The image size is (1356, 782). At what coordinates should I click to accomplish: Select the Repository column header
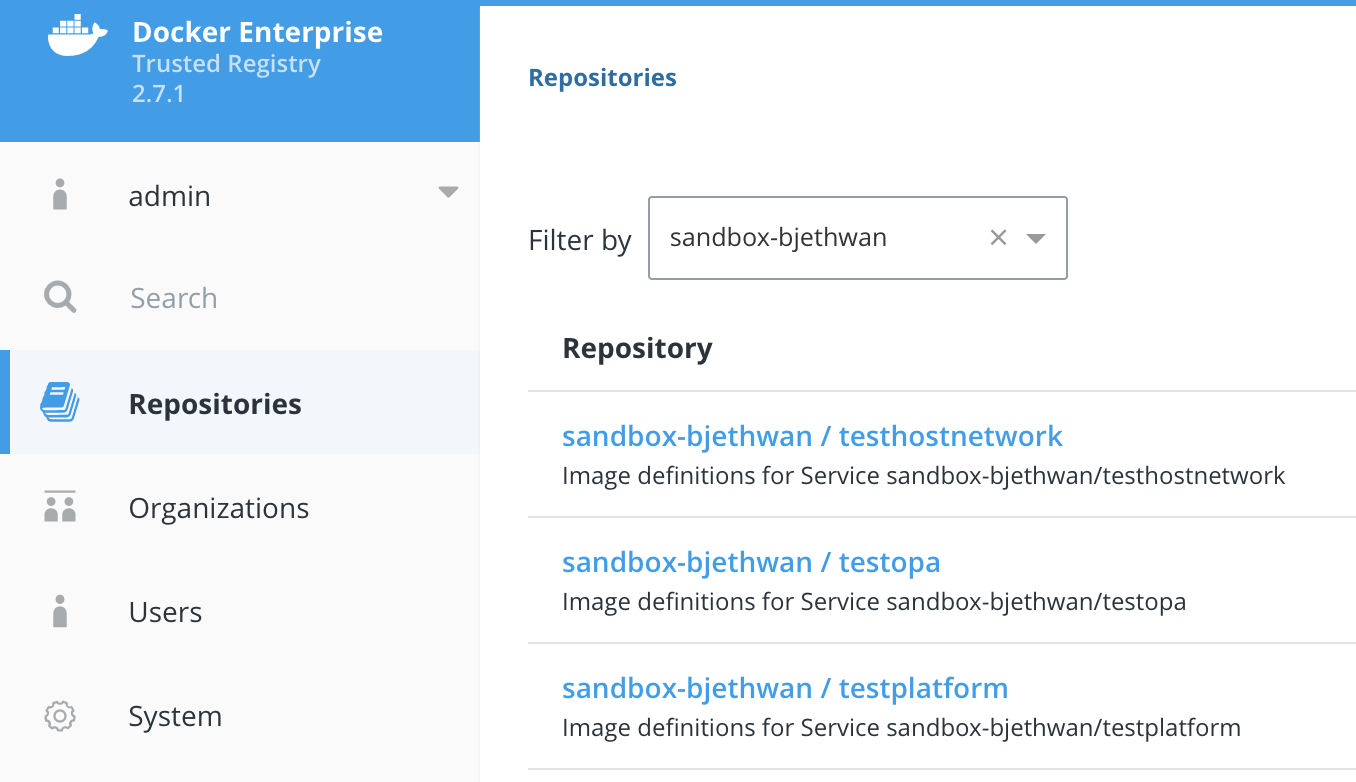(x=637, y=347)
